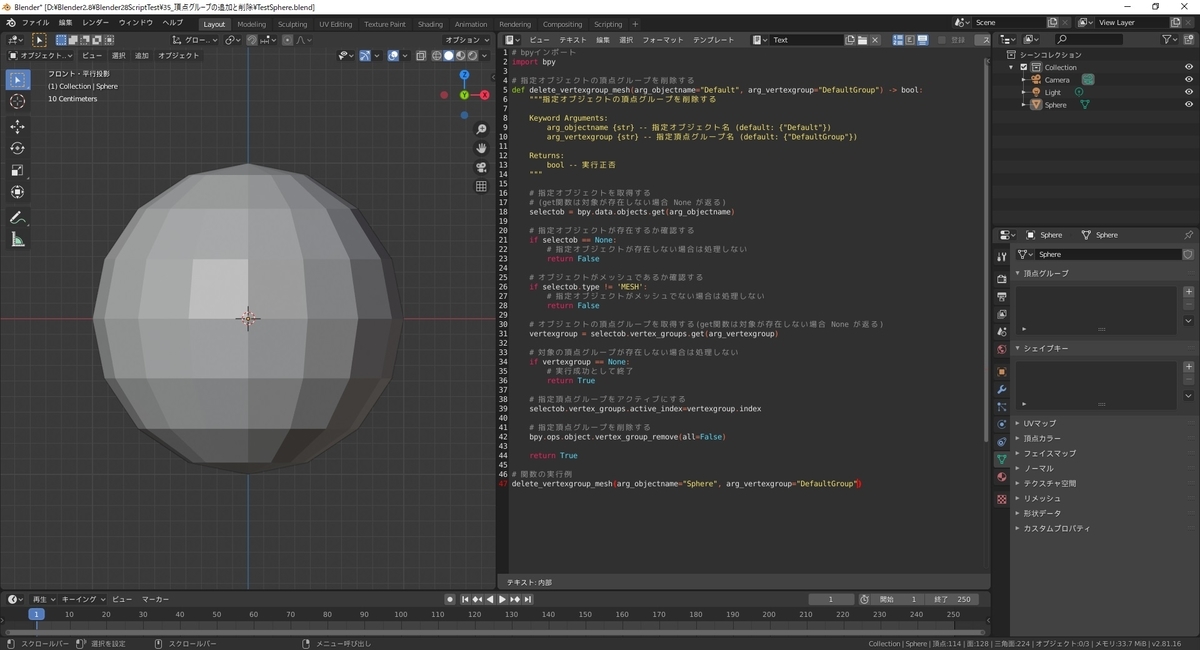Switch to the Scripting workspace tab
This screenshot has width=1200, height=650.
tap(607, 24)
